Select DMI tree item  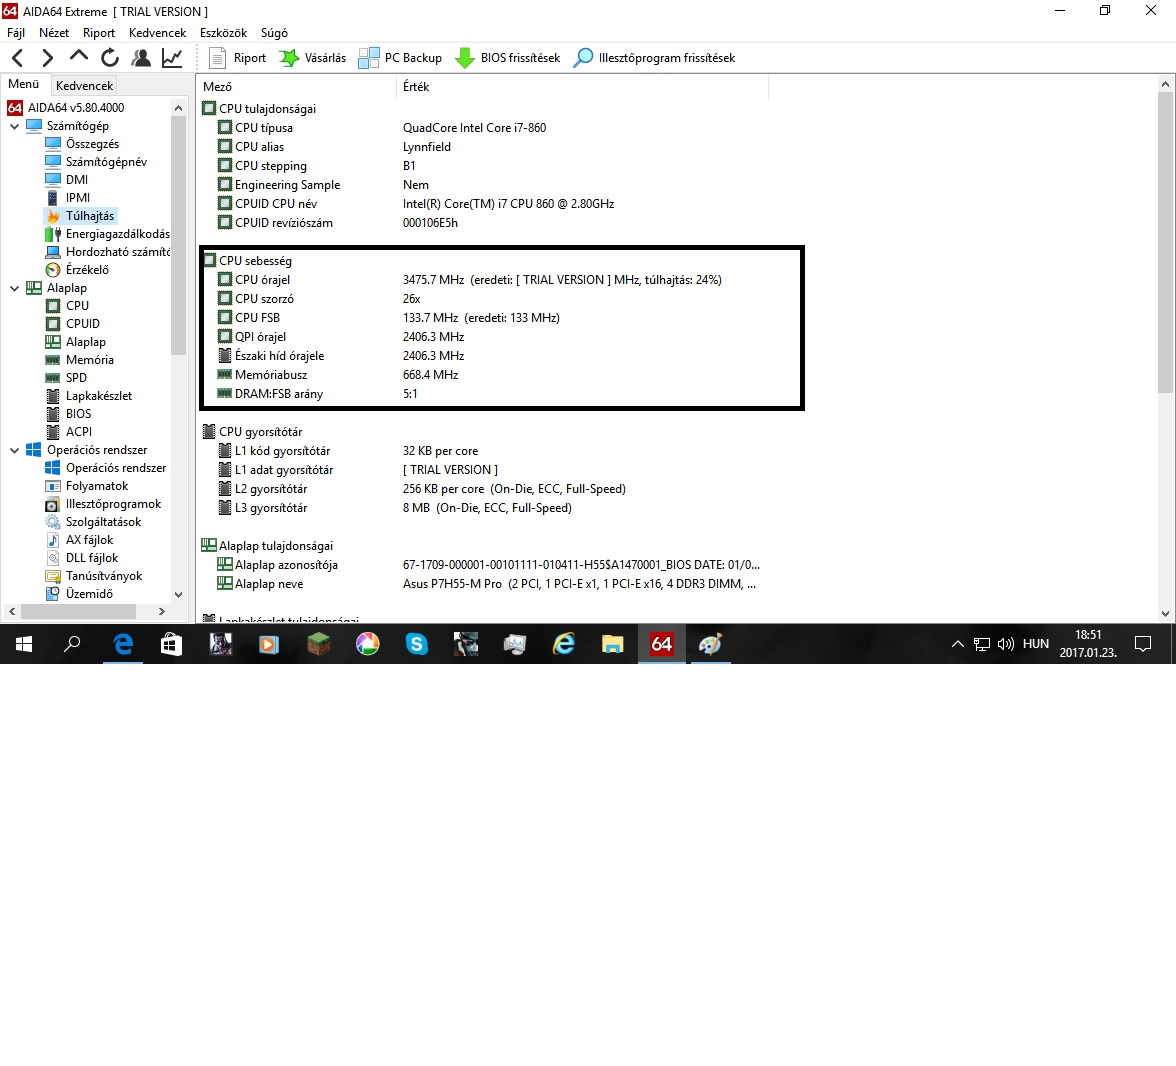pos(76,180)
